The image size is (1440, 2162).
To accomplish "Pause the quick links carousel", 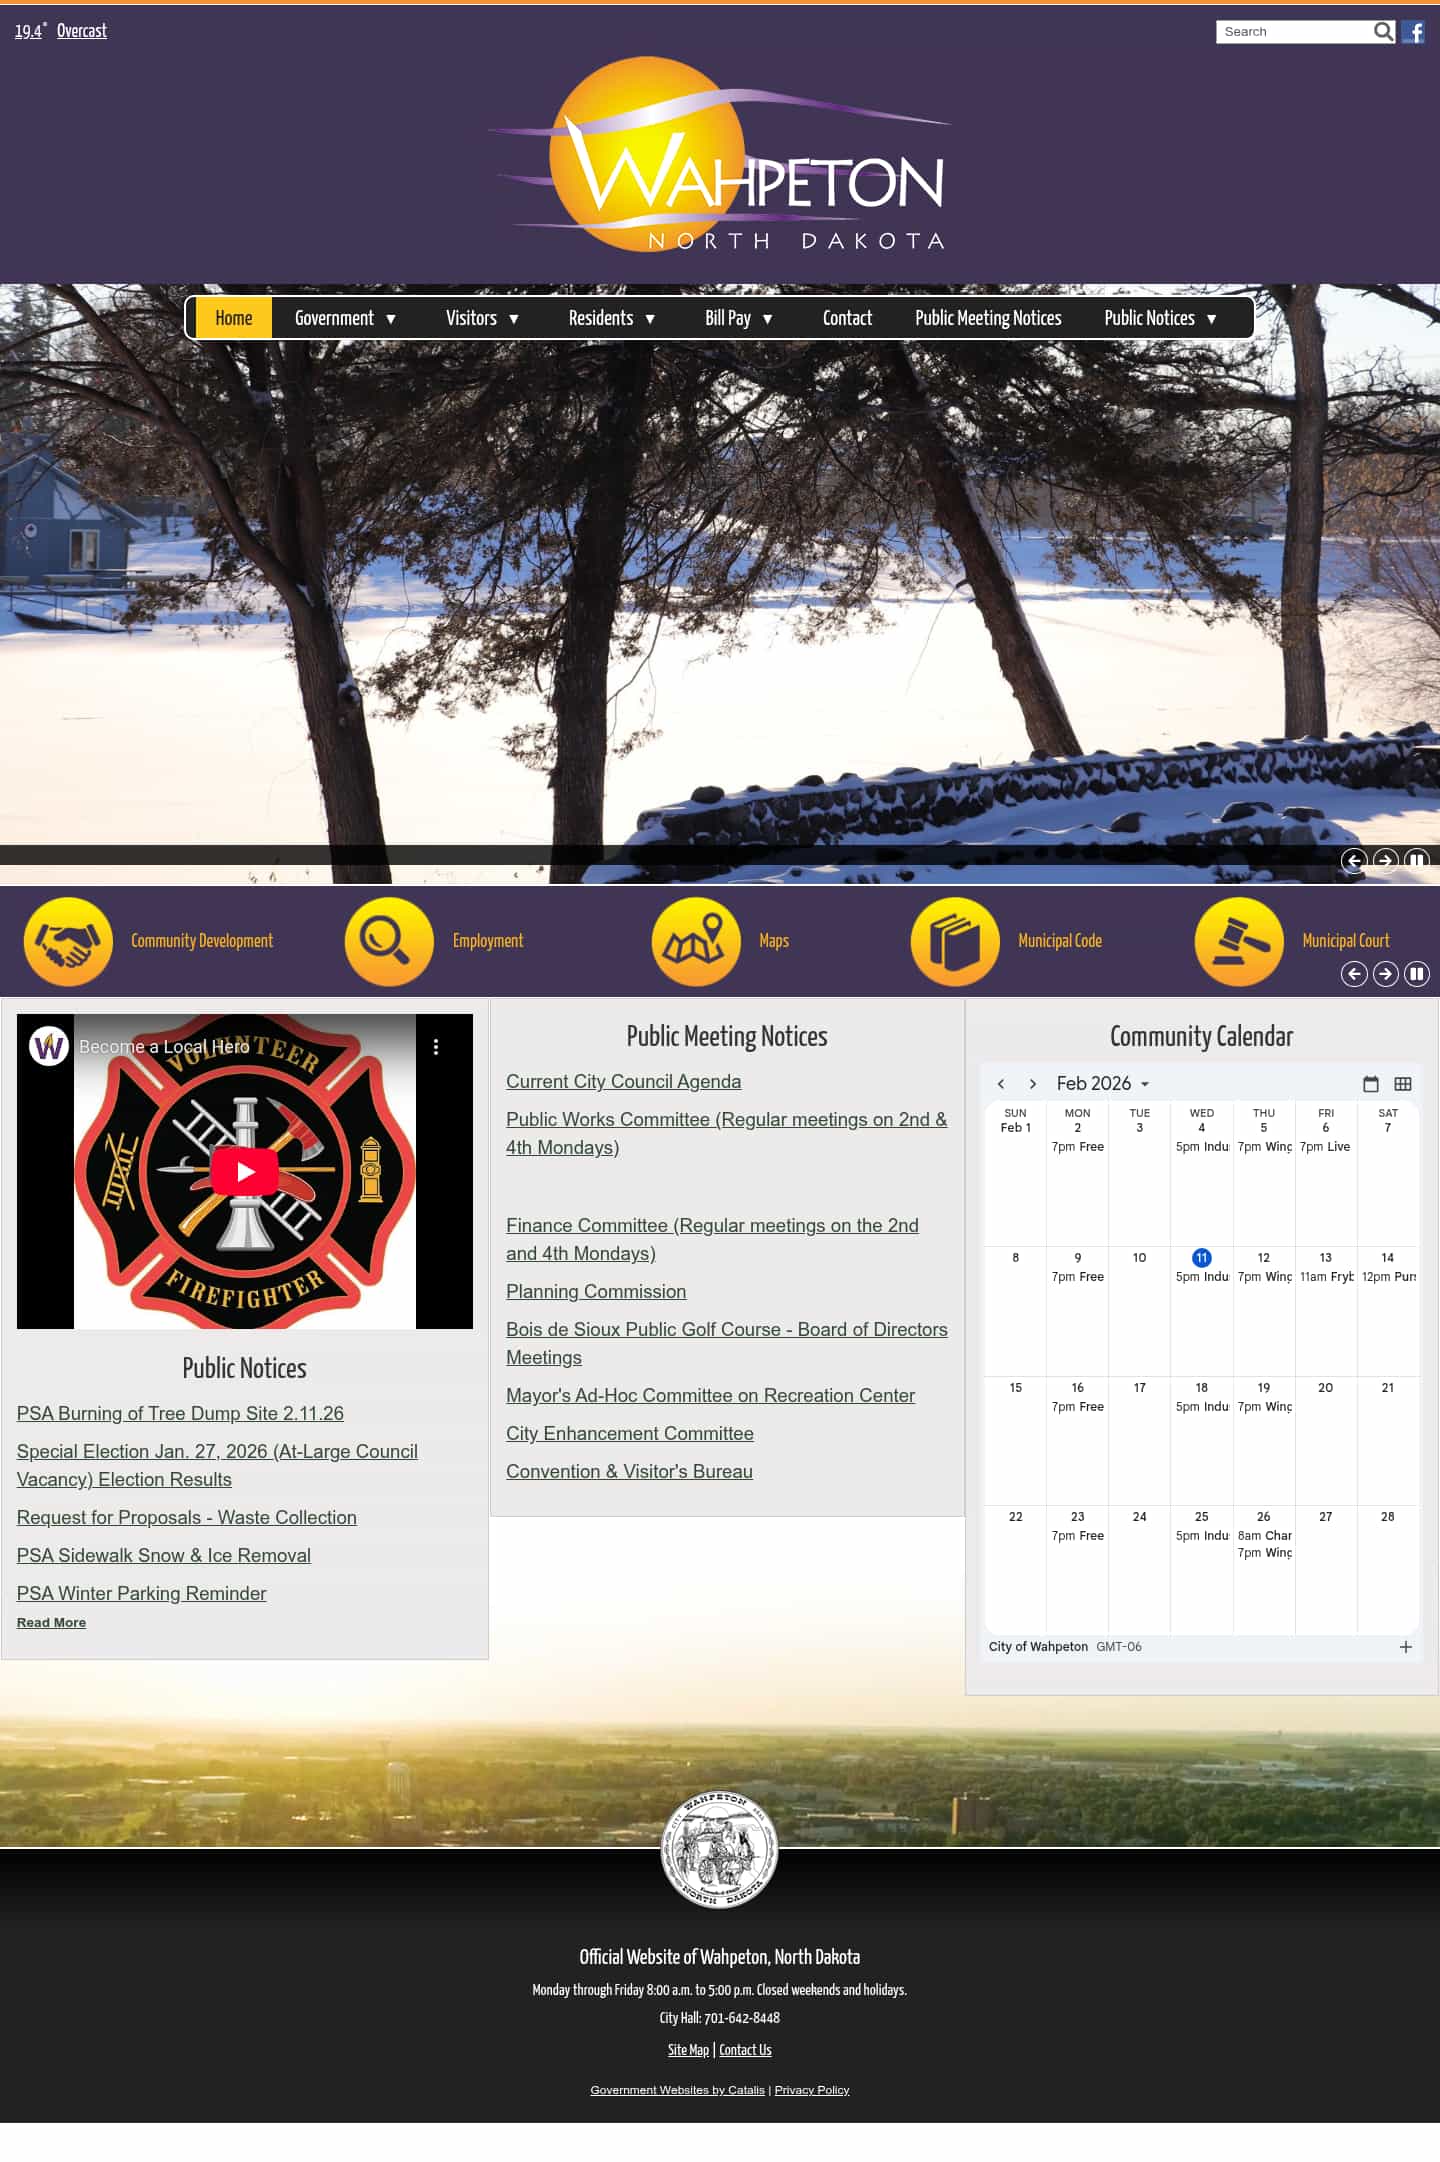I will click(1417, 974).
